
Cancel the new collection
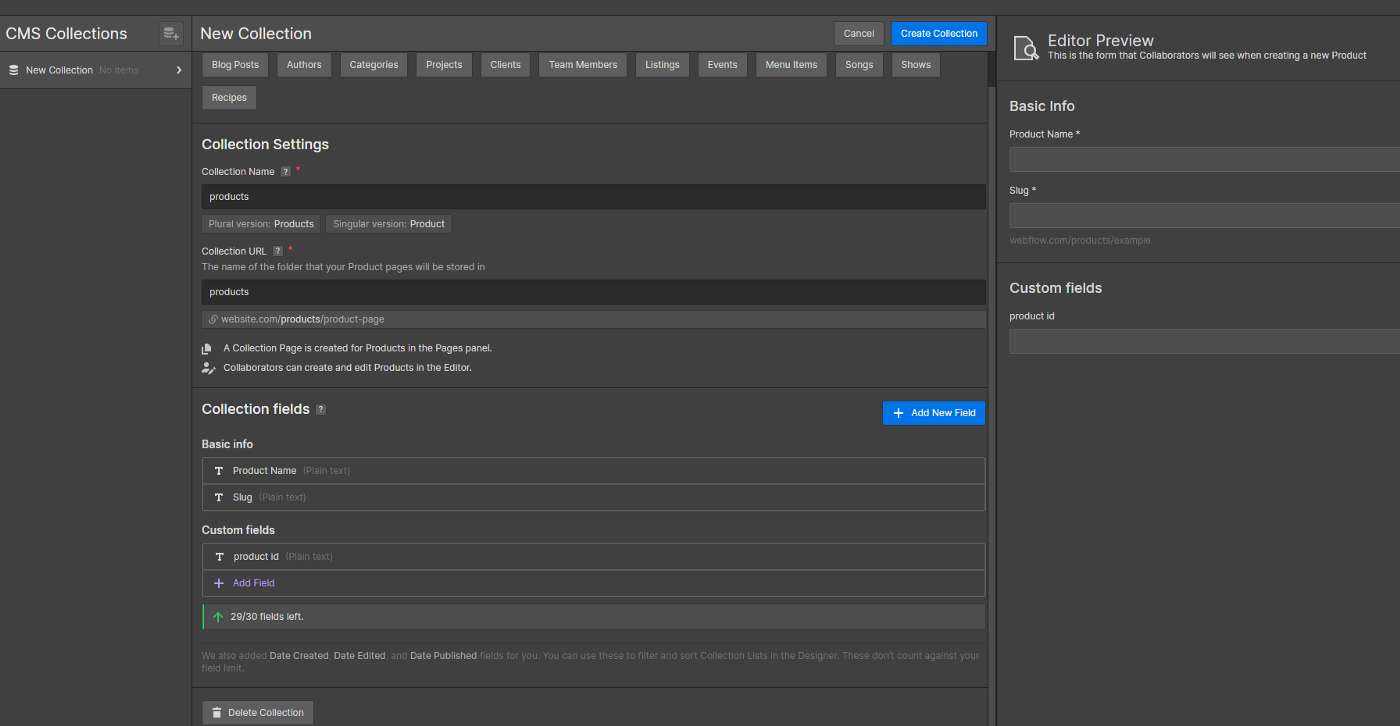[859, 34]
